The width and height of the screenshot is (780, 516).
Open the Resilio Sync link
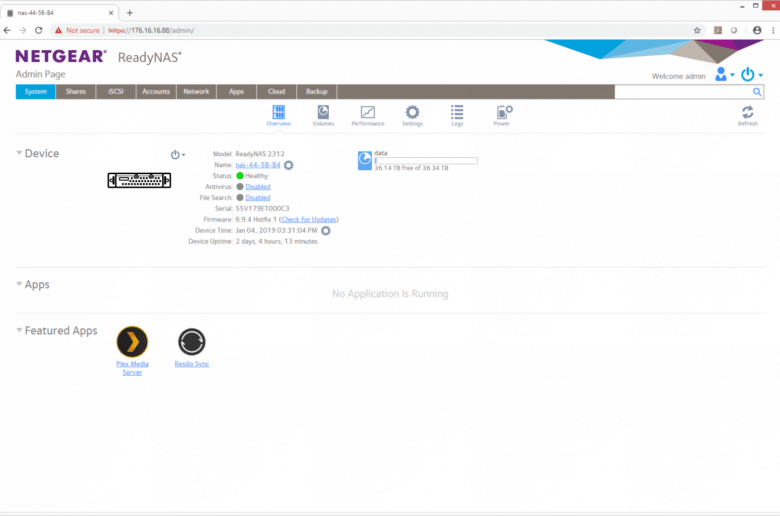tap(192, 364)
